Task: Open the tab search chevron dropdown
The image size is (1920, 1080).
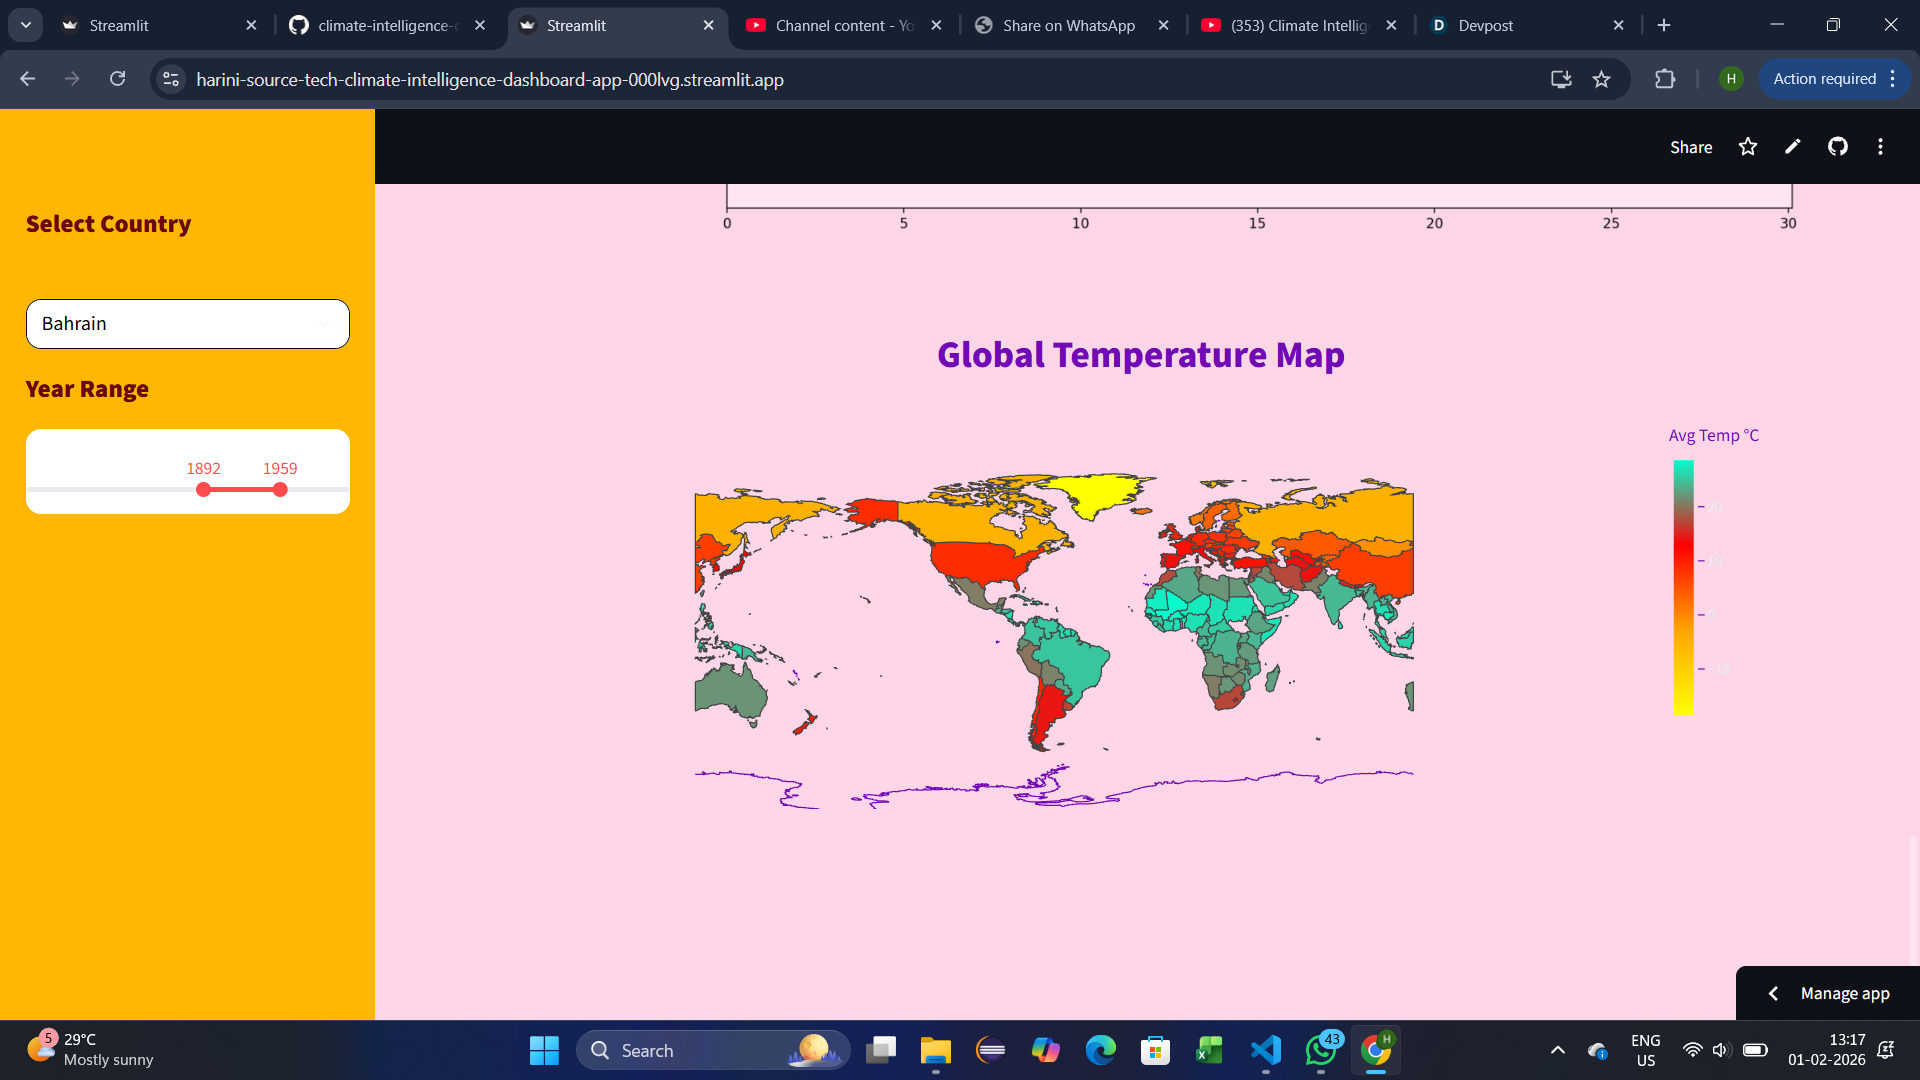Action: click(x=26, y=25)
